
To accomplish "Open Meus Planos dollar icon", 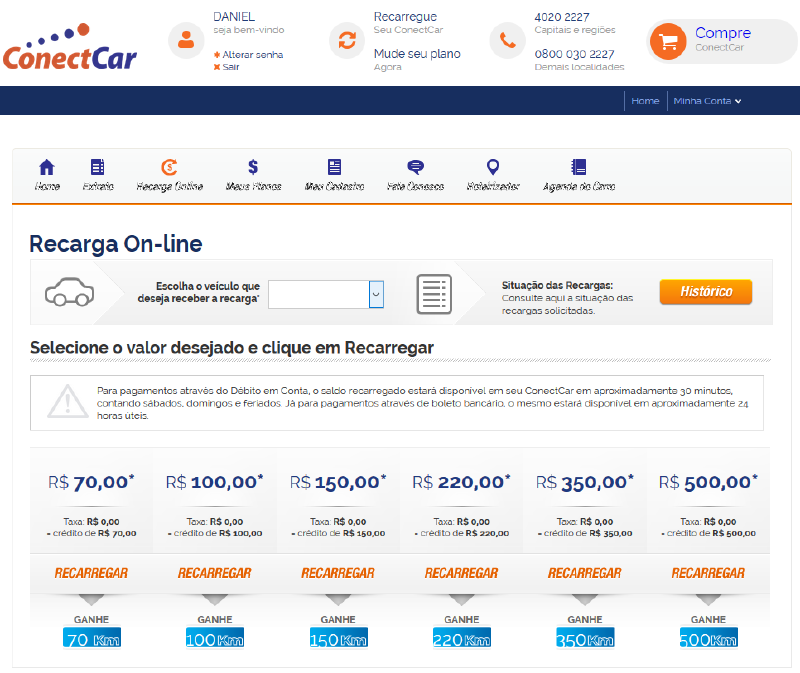I will tap(253, 167).
